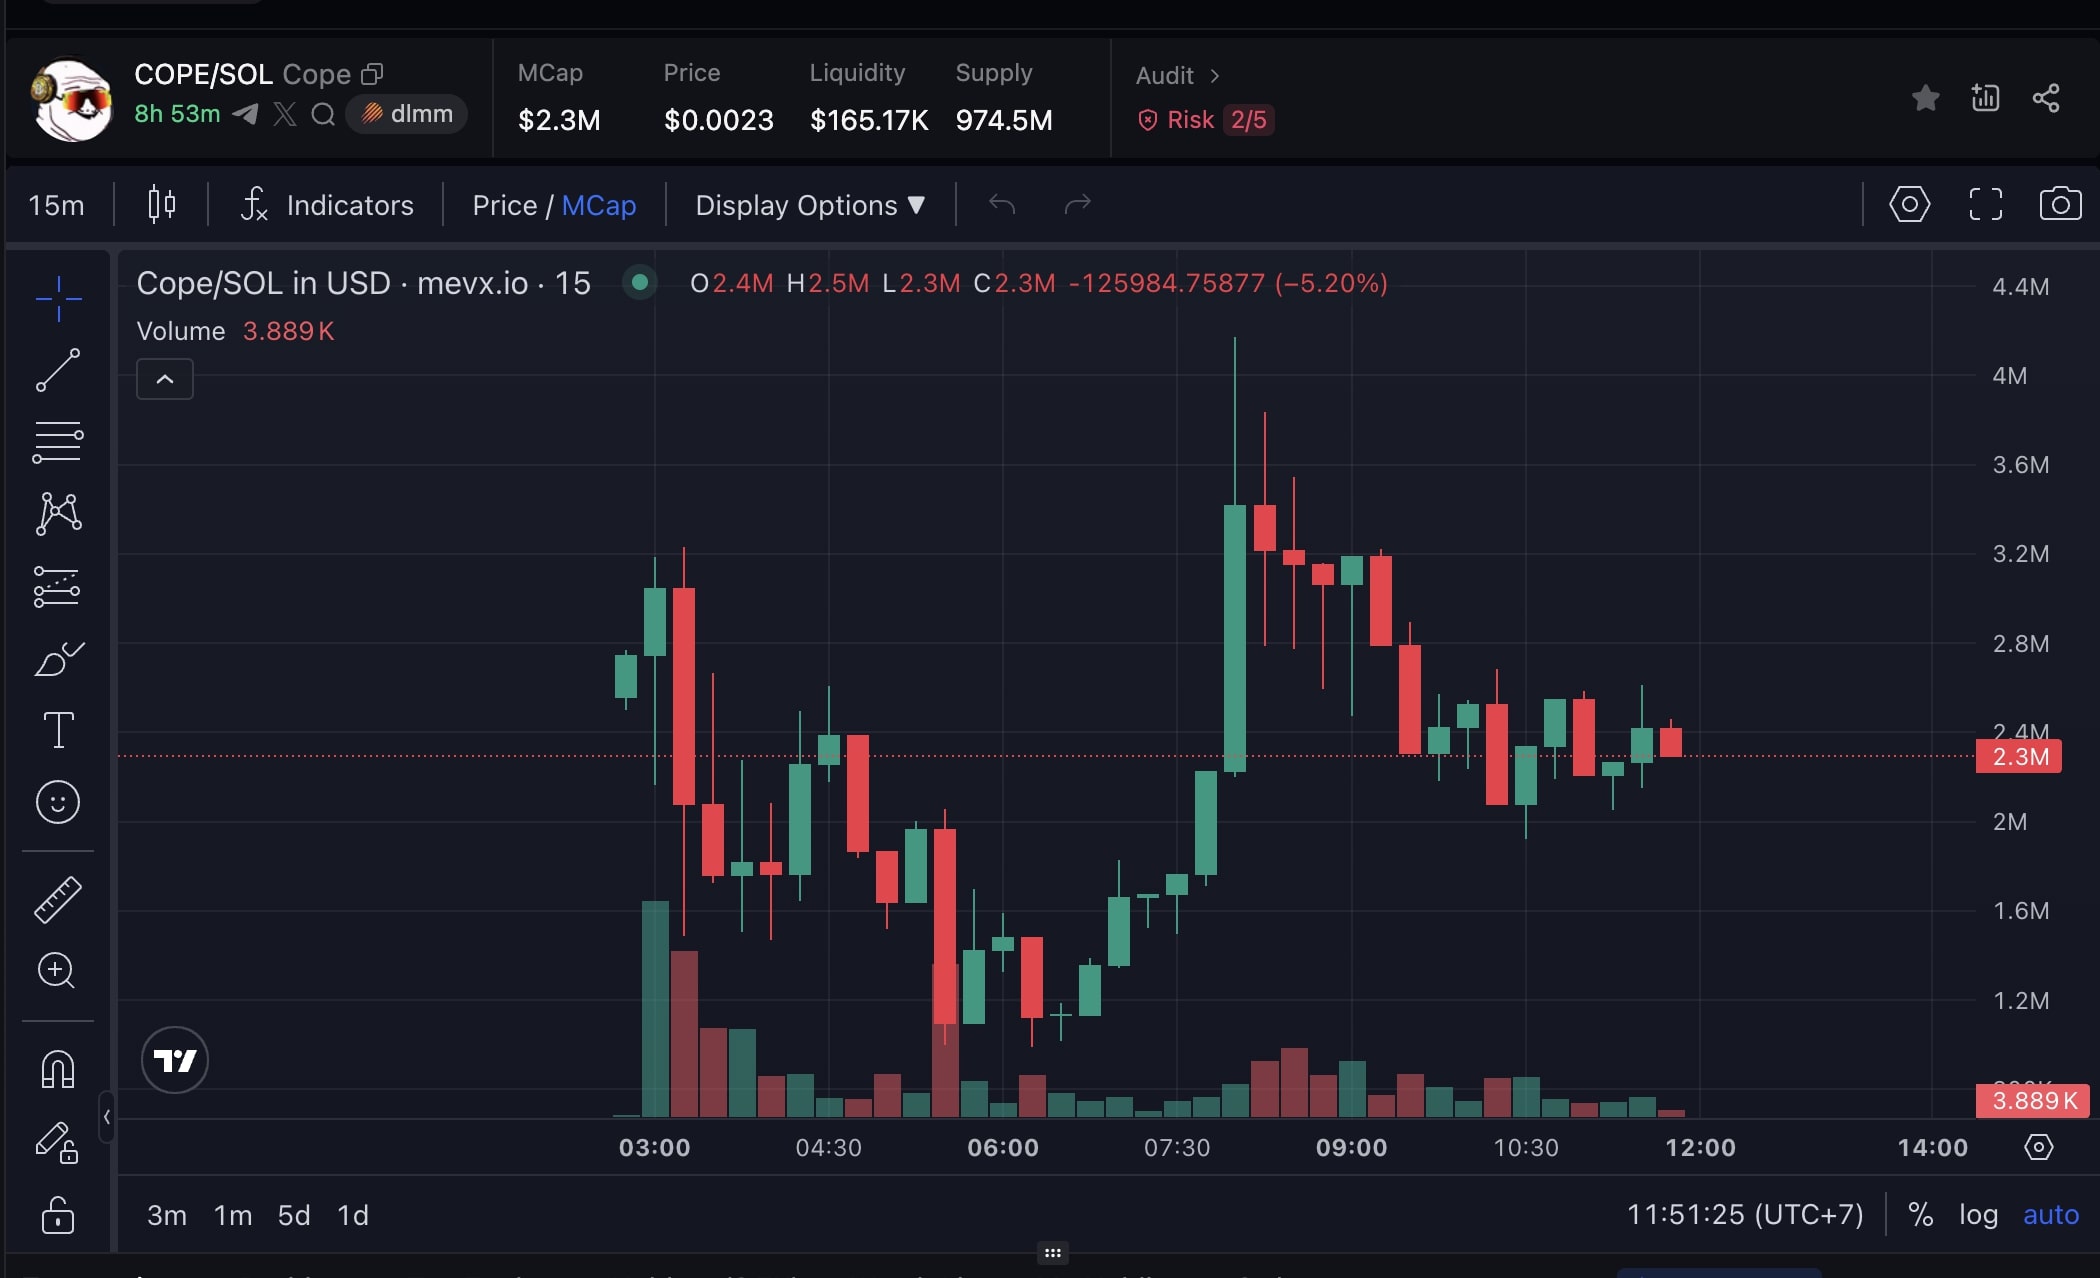Open the X (Twitter) link for Cope
Screen dimensions: 2100x1278
(x=284, y=114)
